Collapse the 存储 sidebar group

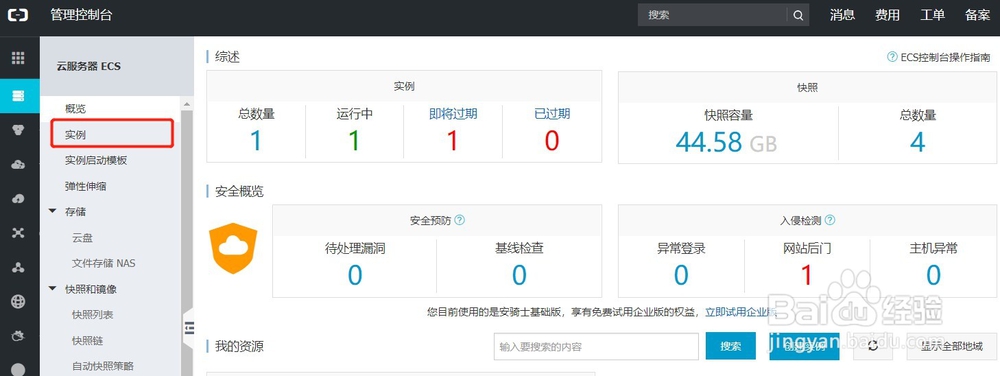coord(52,211)
